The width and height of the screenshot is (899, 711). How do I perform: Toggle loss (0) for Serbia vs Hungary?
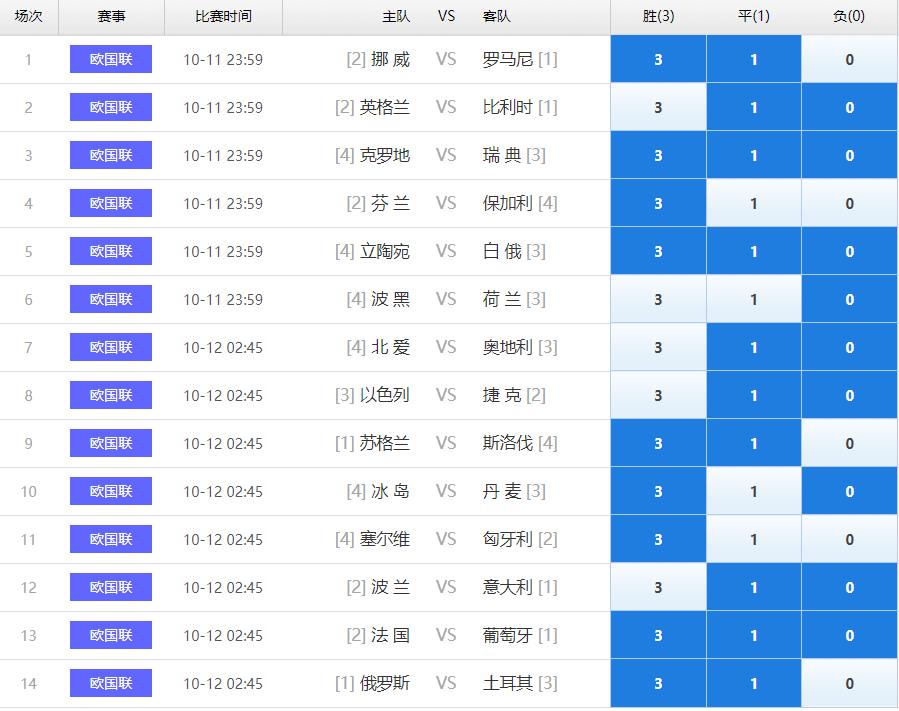tap(850, 540)
